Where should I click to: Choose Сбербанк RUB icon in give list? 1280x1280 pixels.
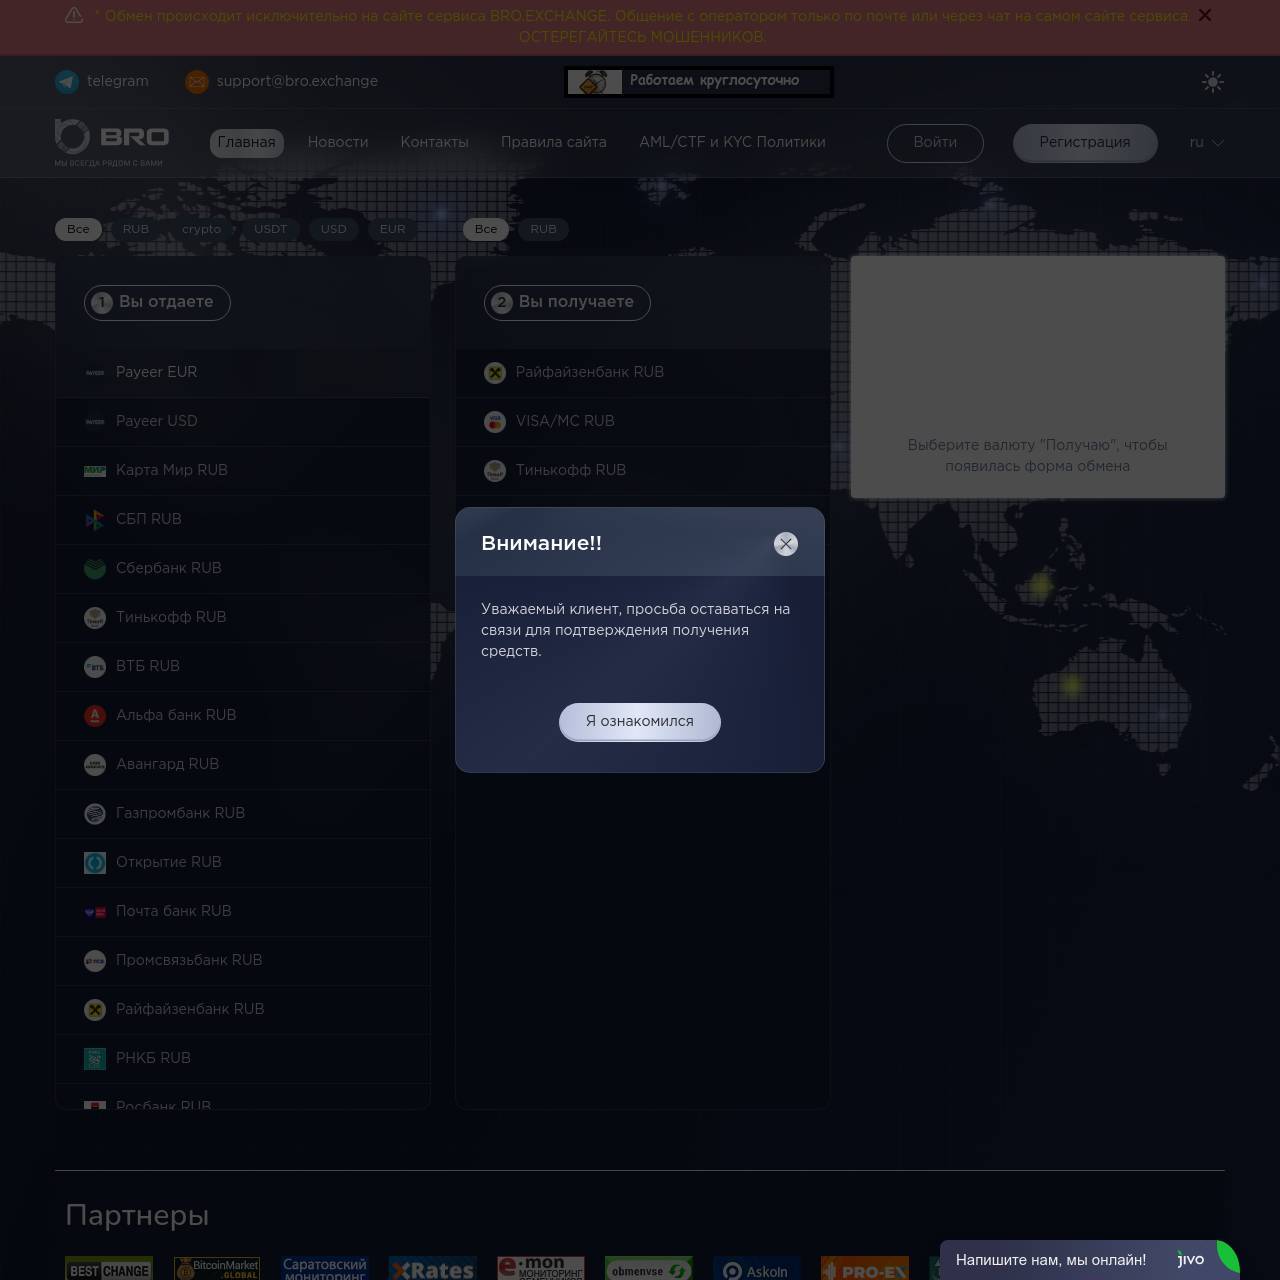click(95, 568)
